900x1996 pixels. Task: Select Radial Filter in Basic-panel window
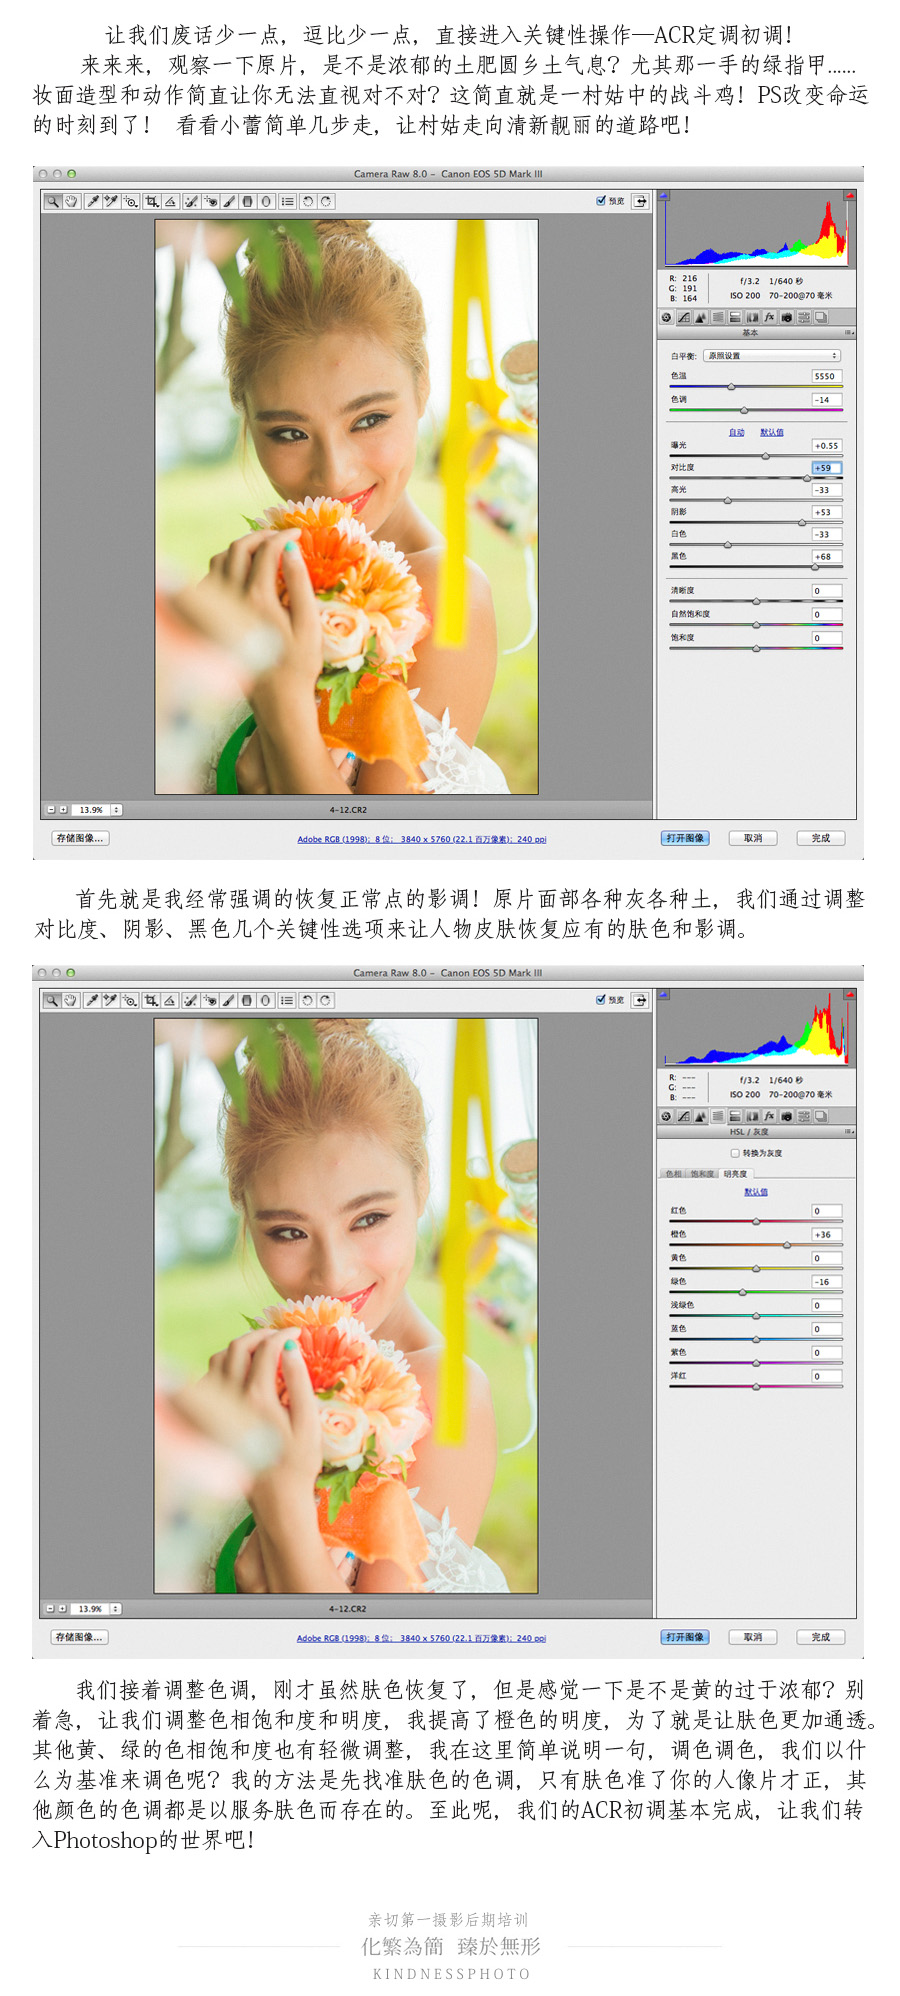[266, 201]
